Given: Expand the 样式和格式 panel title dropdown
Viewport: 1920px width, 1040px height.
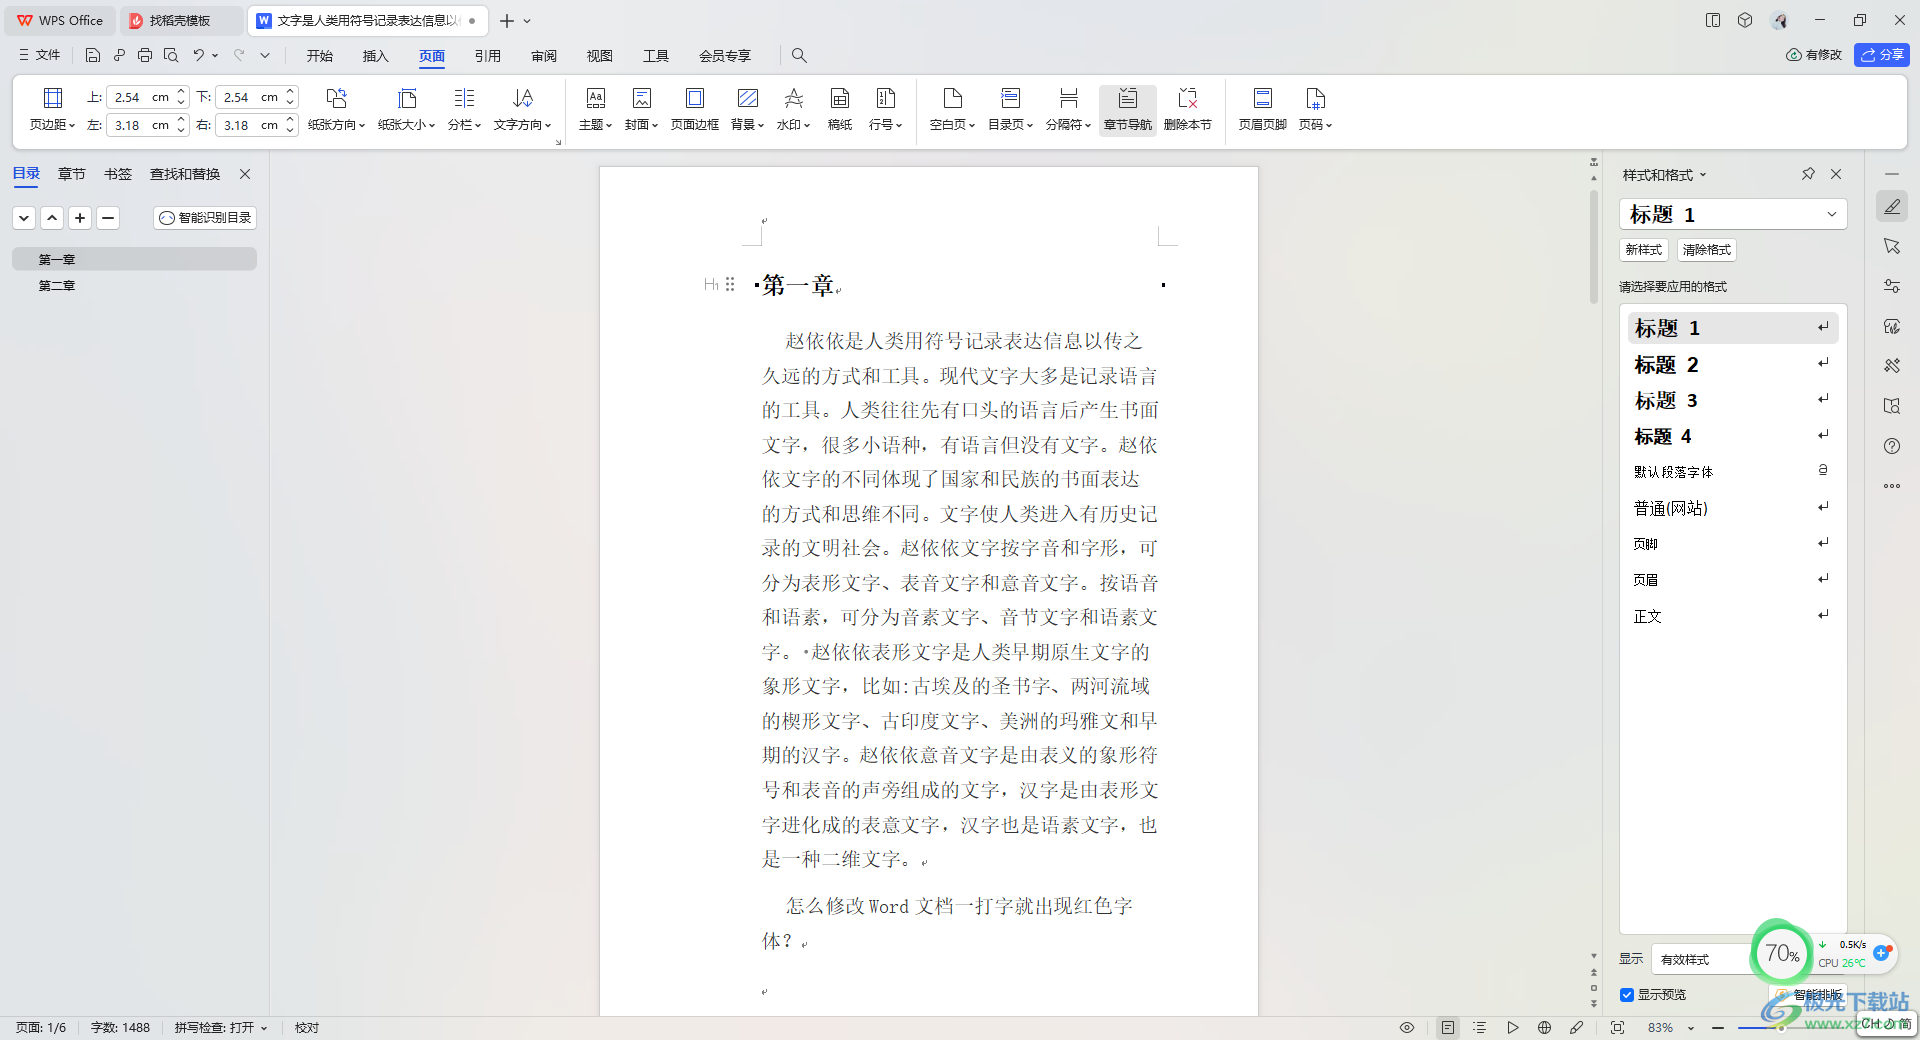Looking at the screenshot, I should tap(1703, 175).
